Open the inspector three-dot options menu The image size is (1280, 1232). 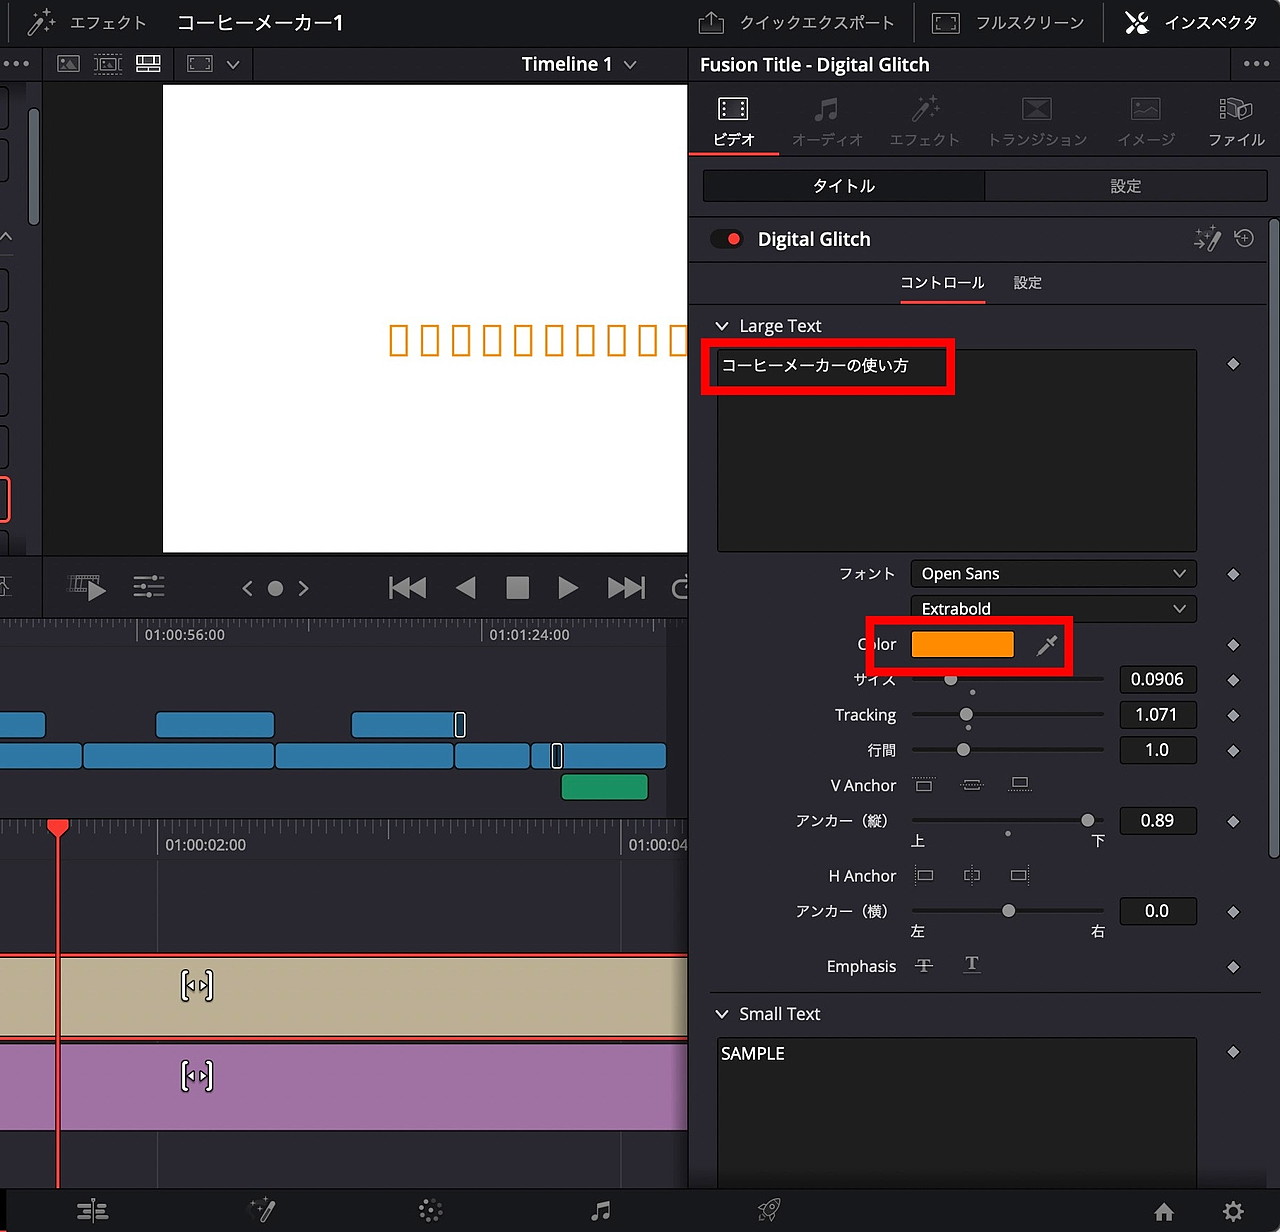coord(1256,64)
